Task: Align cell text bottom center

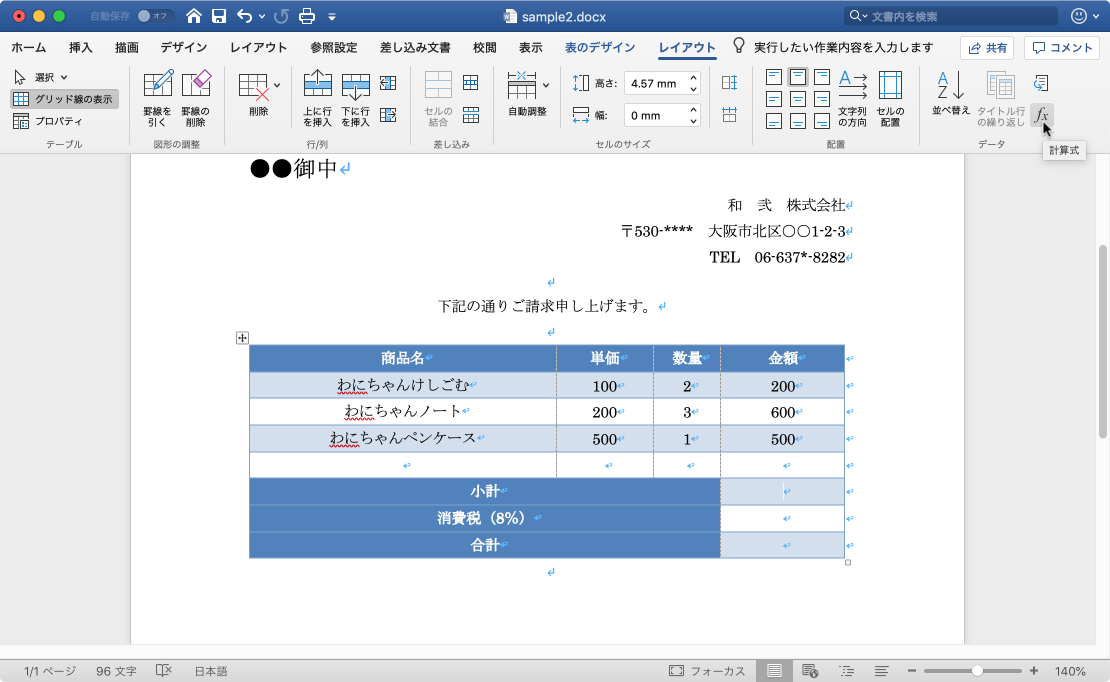Action: point(798,121)
